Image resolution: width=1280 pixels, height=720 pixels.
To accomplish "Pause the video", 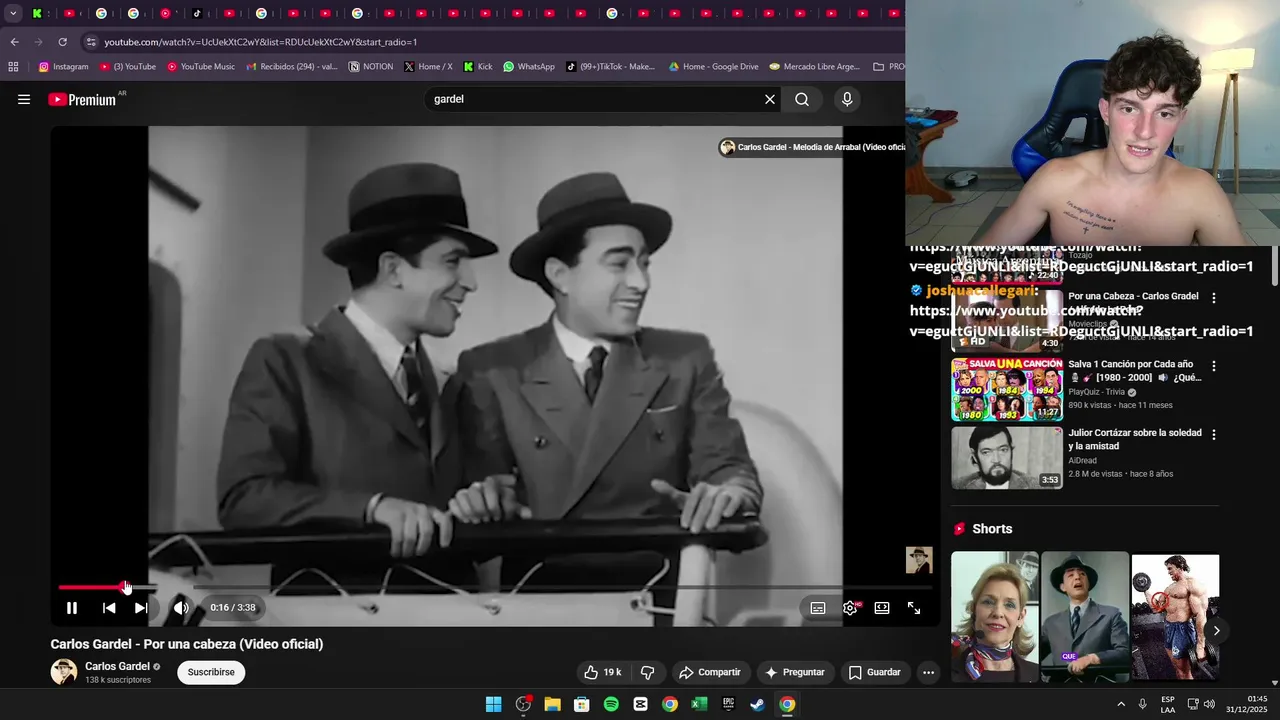I will pyautogui.click(x=72, y=608).
